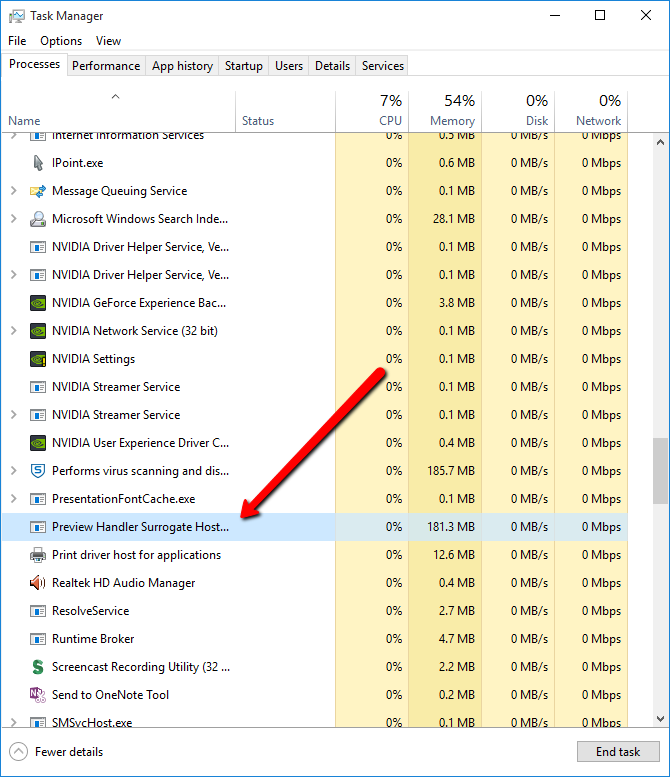The width and height of the screenshot is (670, 777).
Task: Click the scrollbar up arrow
Action: click(660, 142)
